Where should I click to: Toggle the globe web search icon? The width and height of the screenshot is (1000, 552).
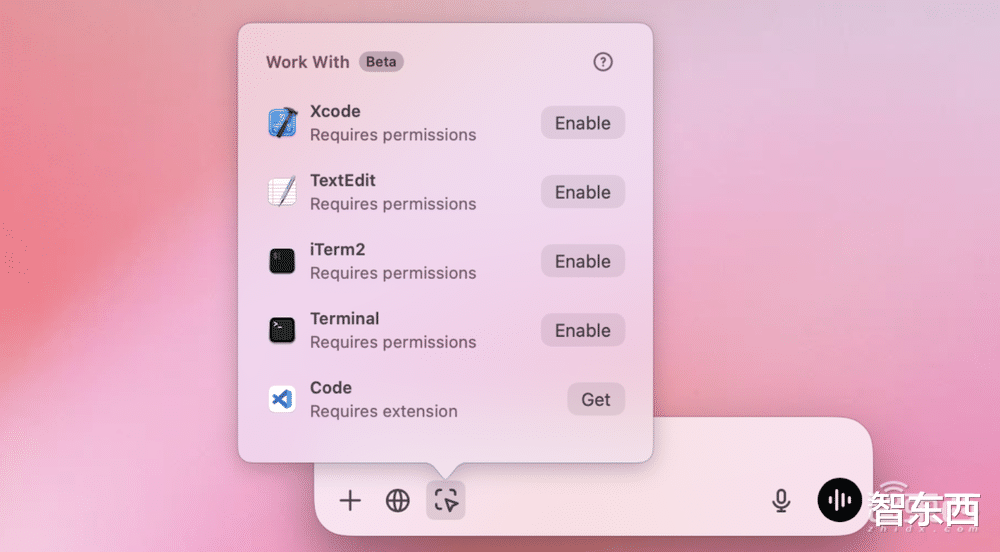pyautogui.click(x=397, y=500)
